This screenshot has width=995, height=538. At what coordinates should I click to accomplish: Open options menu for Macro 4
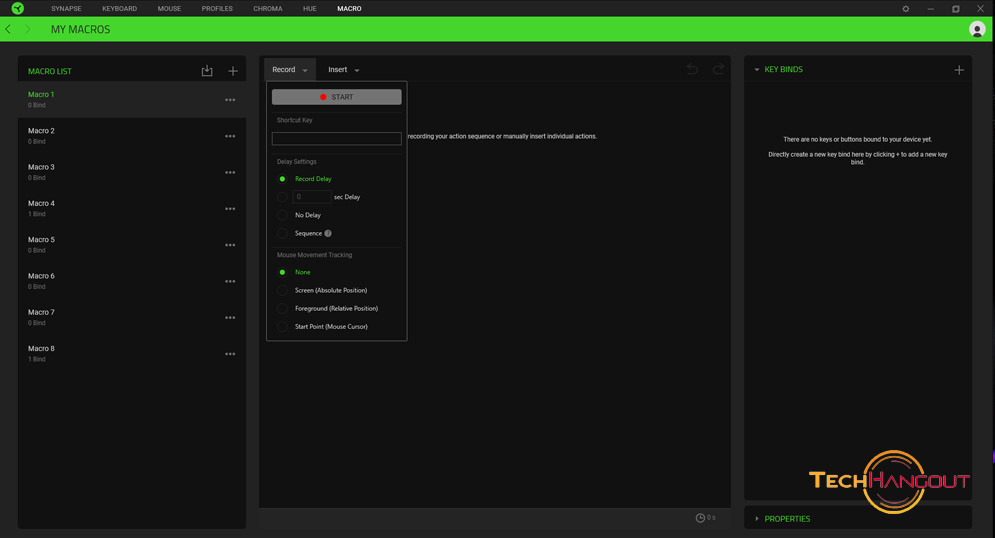tap(230, 208)
